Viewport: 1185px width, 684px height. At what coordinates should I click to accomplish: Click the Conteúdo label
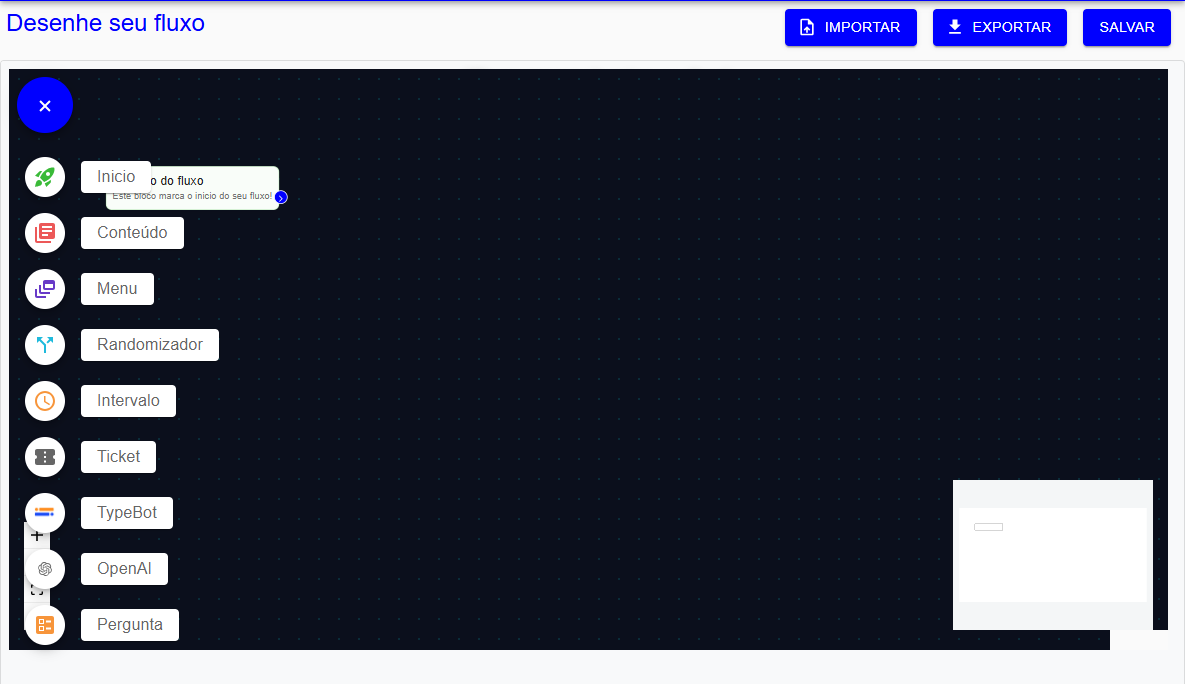pos(132,233)
